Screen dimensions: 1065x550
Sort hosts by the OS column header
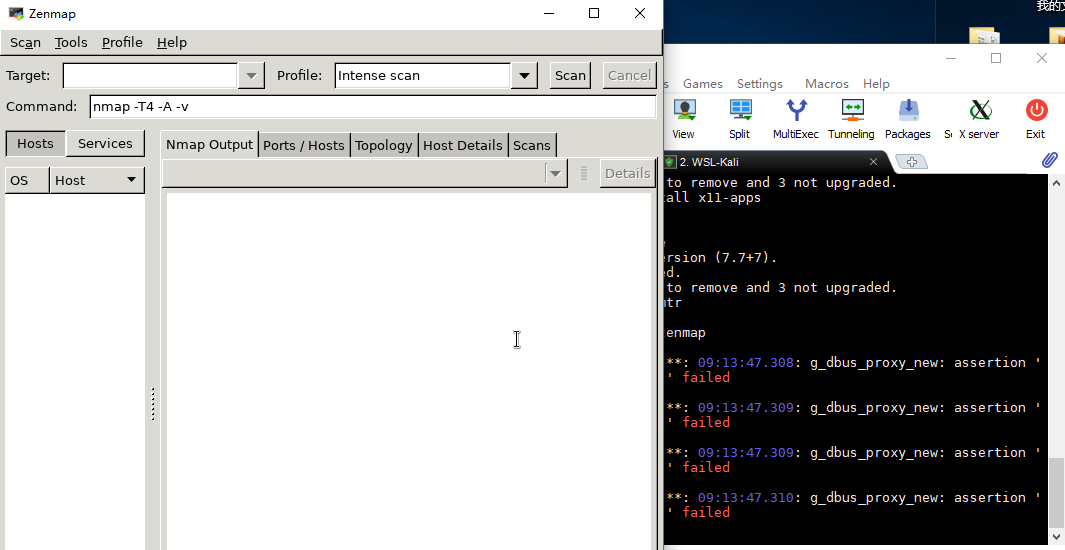[x=27, y=181]
